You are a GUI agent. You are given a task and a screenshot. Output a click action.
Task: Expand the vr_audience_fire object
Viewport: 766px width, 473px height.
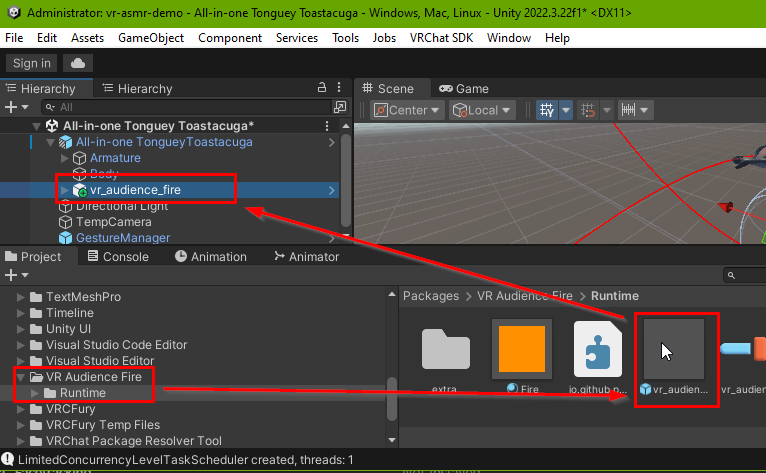click(64, 190)
